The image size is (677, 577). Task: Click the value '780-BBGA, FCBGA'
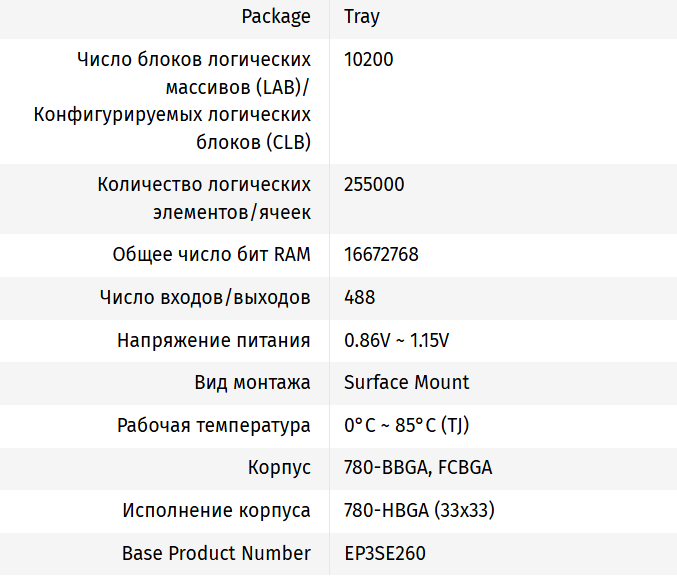tap(417, 468)
